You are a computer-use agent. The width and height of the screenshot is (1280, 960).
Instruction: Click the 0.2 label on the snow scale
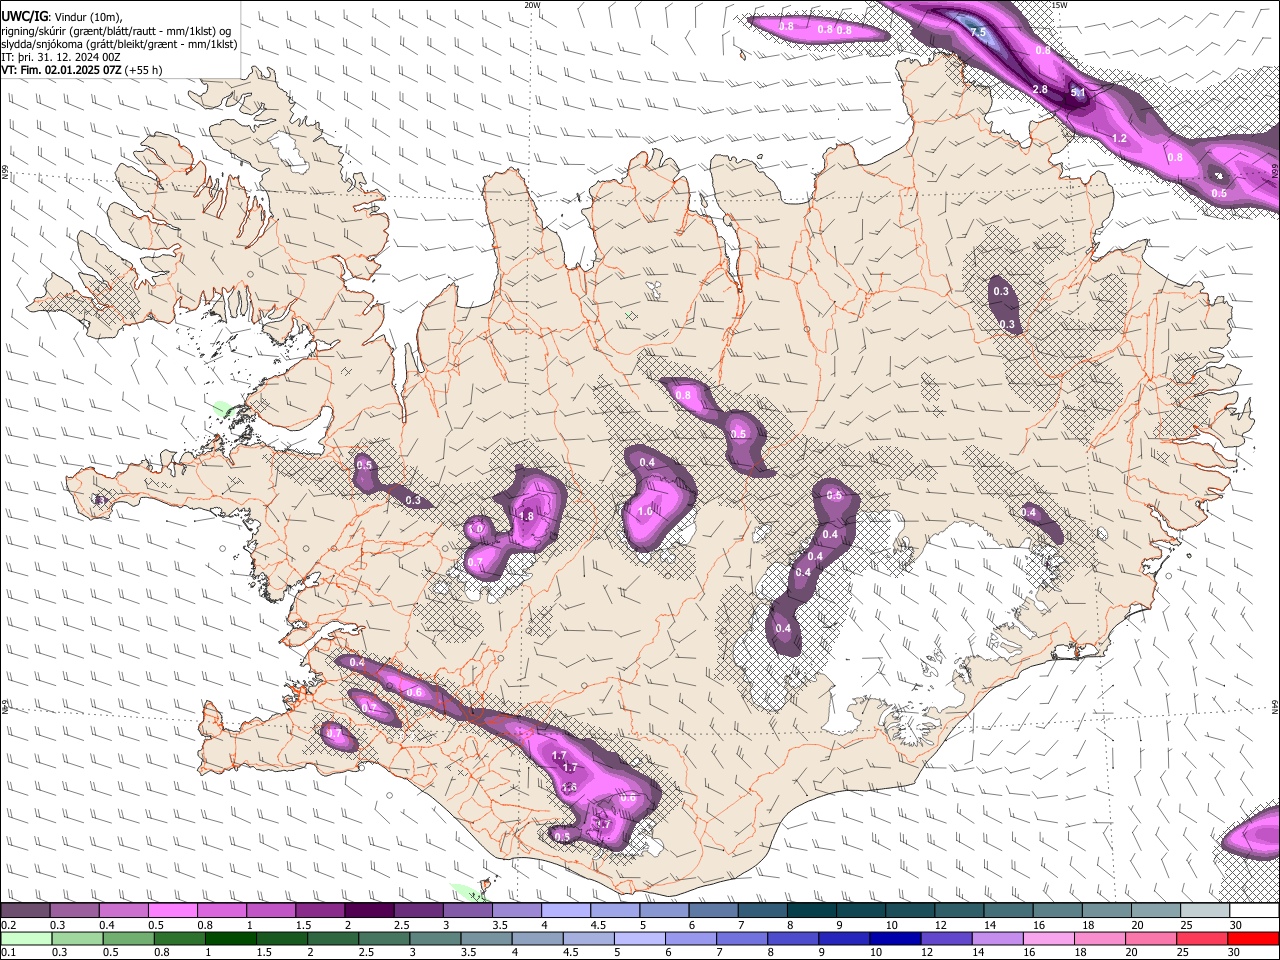tap(8, 926)
